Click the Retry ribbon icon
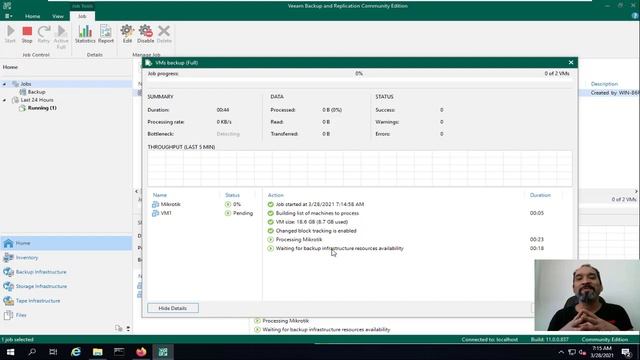The width and height of the screenshot is (640, 360). pyautogui.click(x=44, y=33)
